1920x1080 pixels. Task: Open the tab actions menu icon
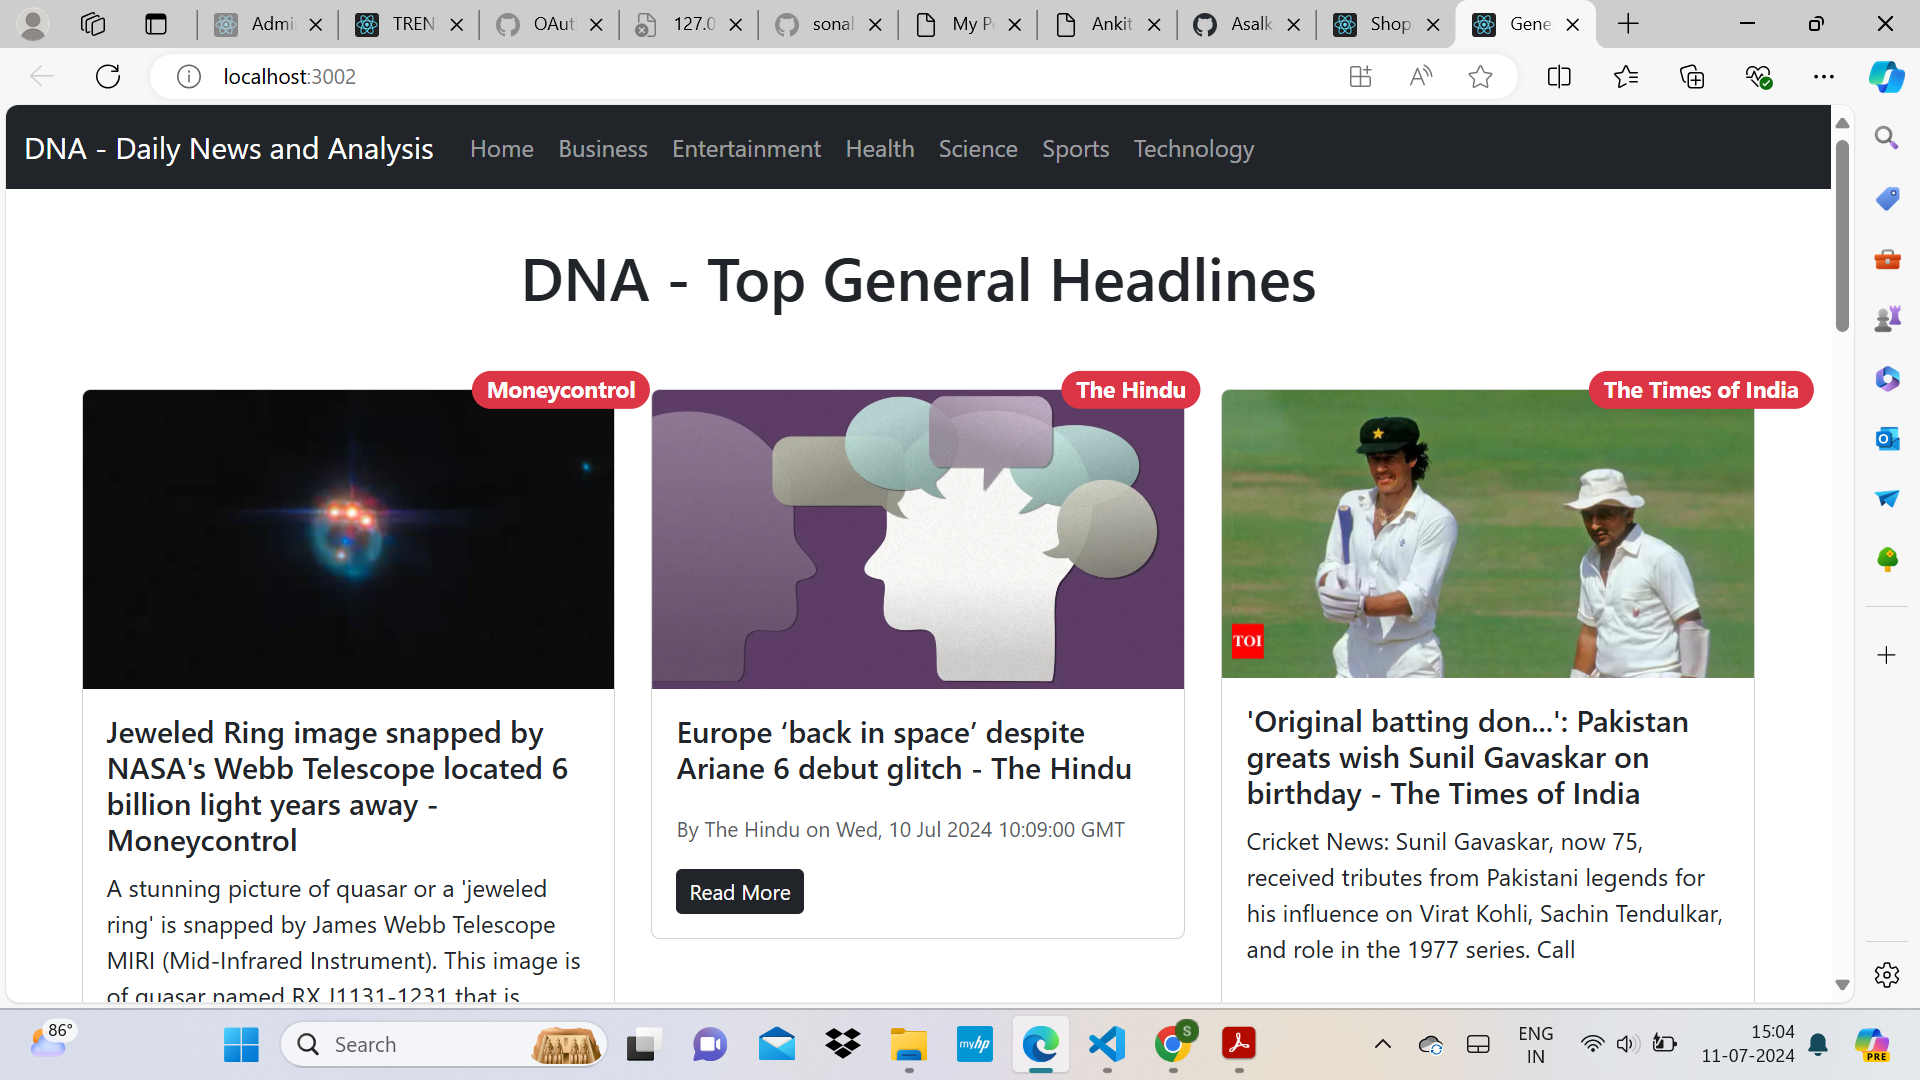[x=156, y=24]
